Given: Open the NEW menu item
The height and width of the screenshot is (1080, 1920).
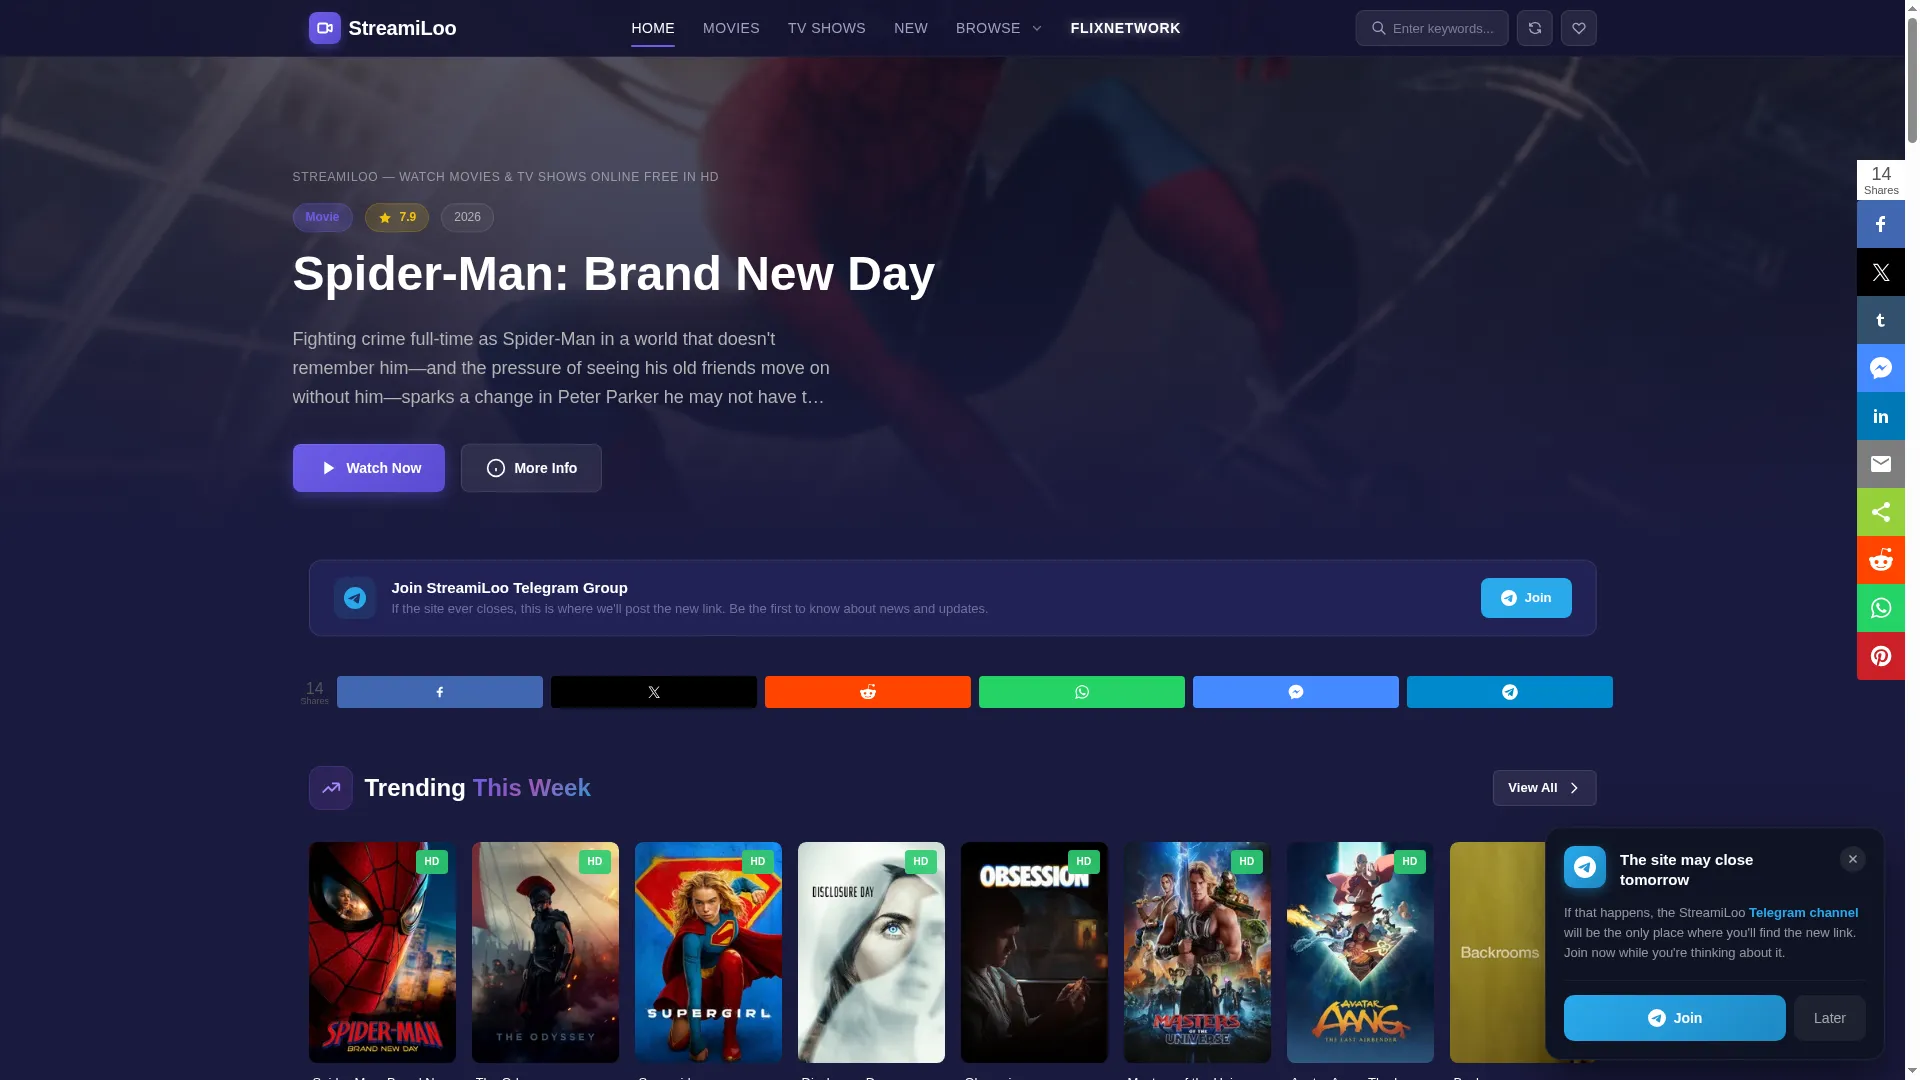Looking at the screenshot, I should [x=911, y=28].
